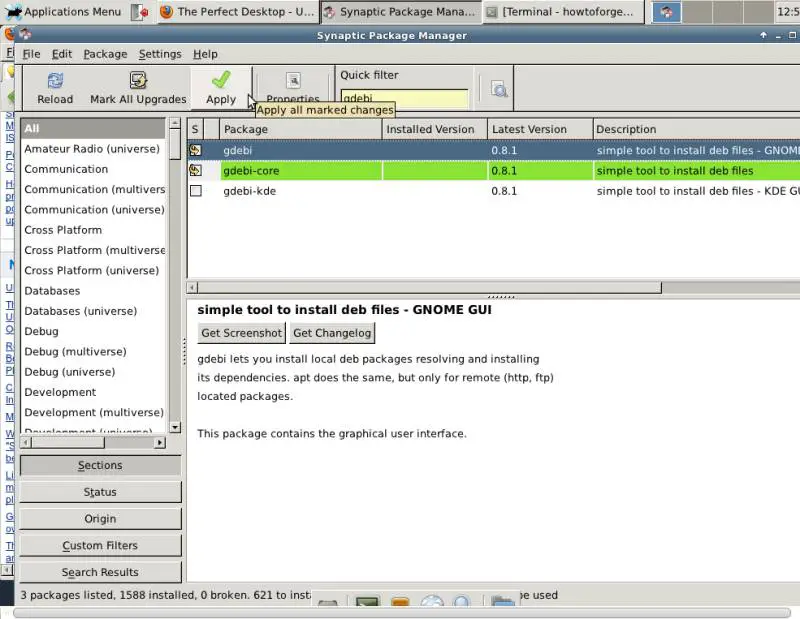Select Development (multiverse) section
The image size is (800, 619).
coord(93,412)
